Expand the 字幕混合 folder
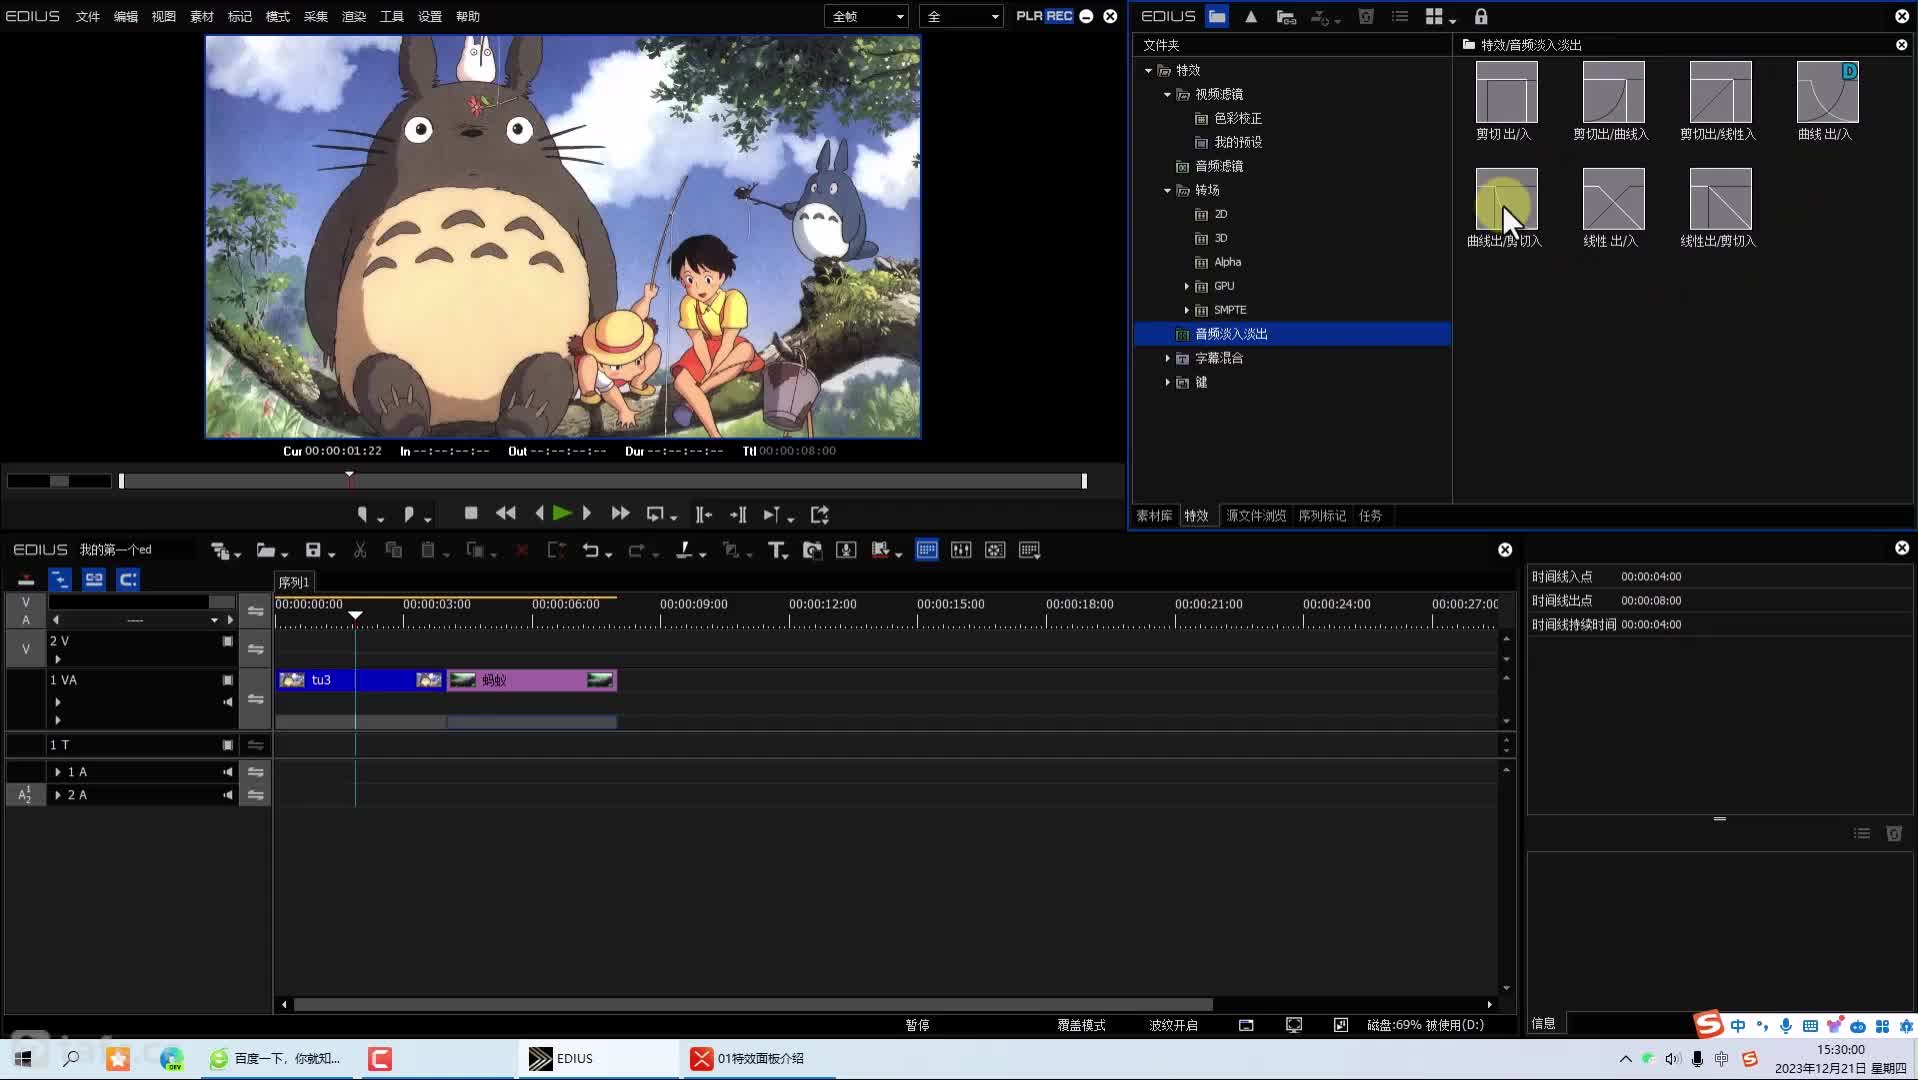1918x1080 pixels. [1167, 358]
